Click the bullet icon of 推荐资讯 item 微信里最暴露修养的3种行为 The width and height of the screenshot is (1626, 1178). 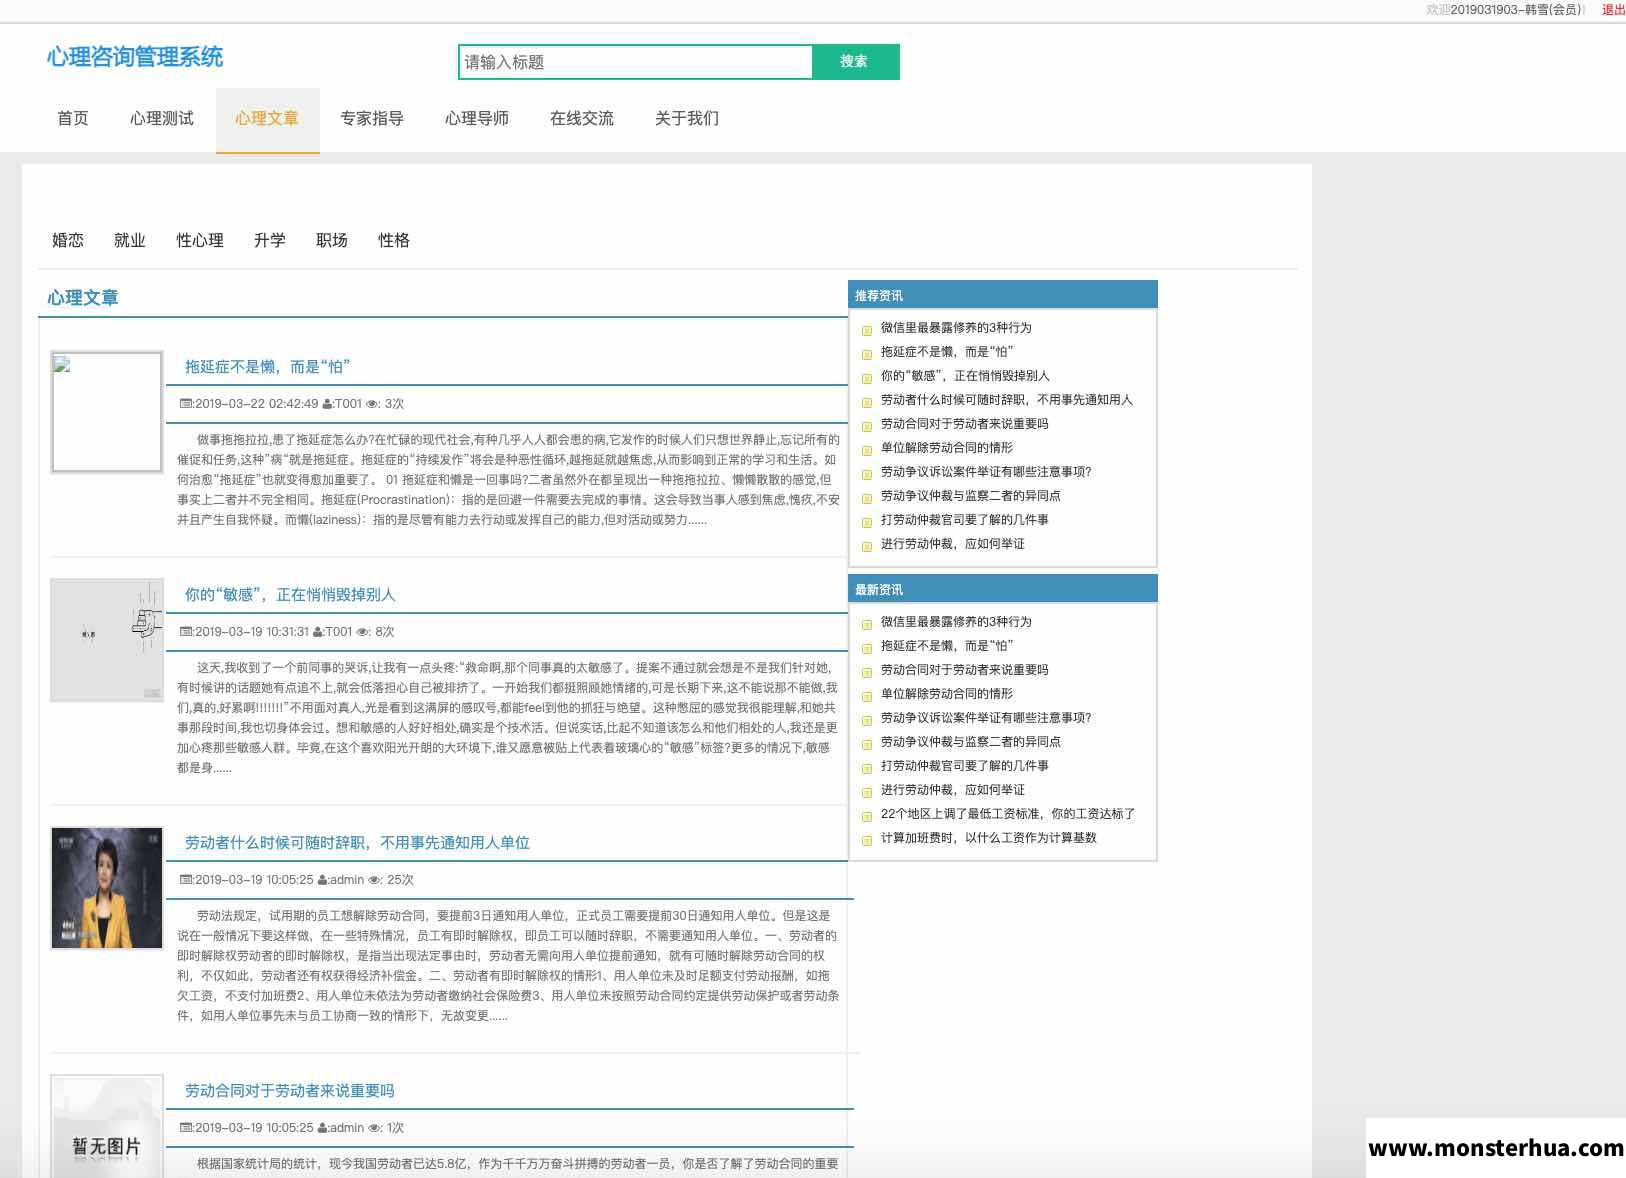pos(867,330)
